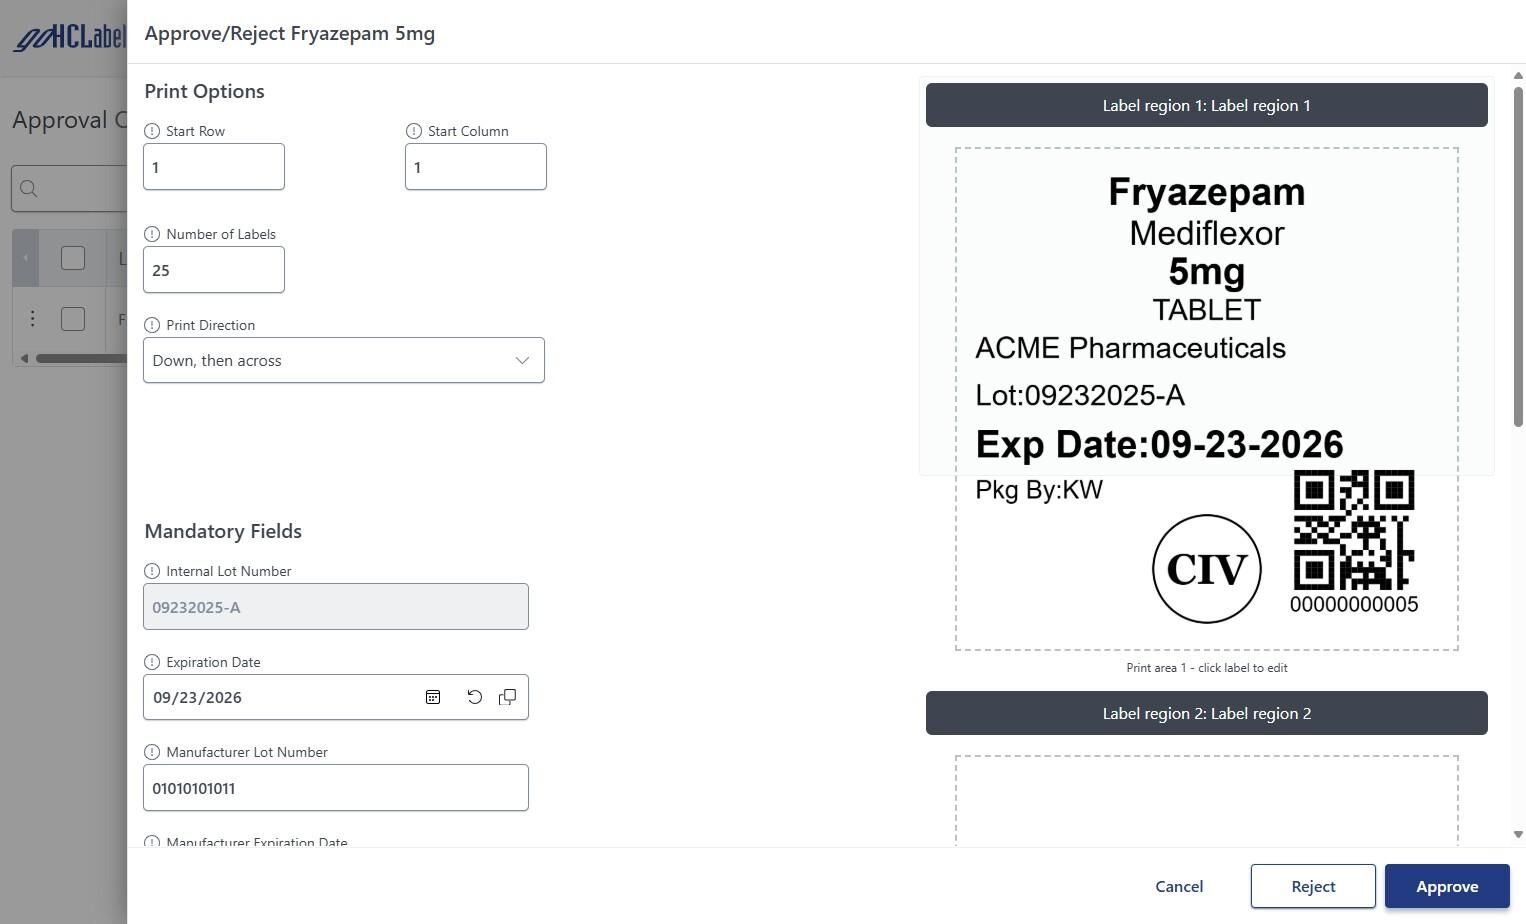Open the three-dot row actions menu
The height and width of the screenshot is (924, 1526).
32,319
